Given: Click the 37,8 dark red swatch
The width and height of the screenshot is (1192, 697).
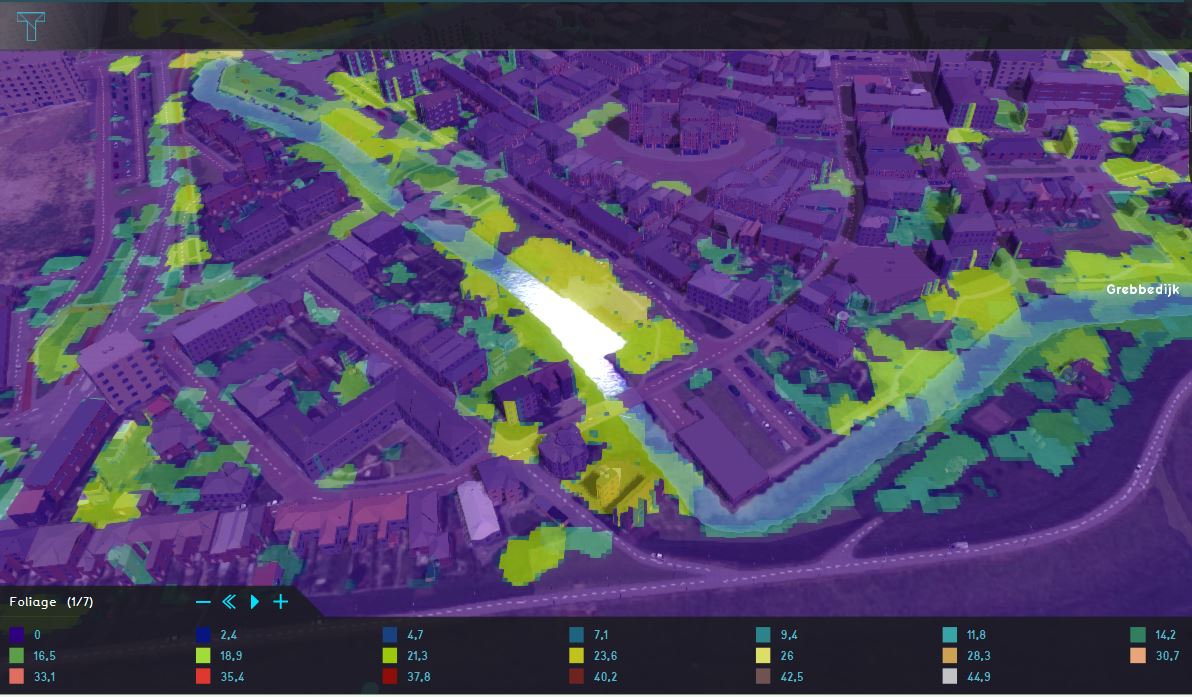Looking at the screenshot, I should point(390,677).
